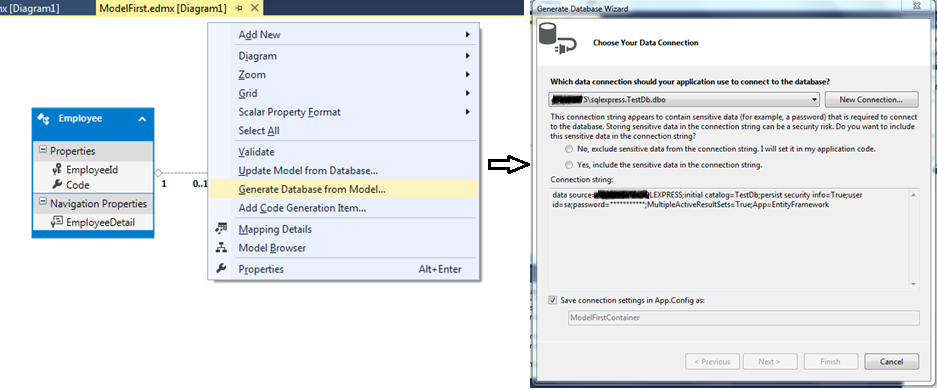The width and height of the screenshot is (937, 390).
Task: Switch to the partially hidden [Diagram1] tab
Action: tap(30, 8)
